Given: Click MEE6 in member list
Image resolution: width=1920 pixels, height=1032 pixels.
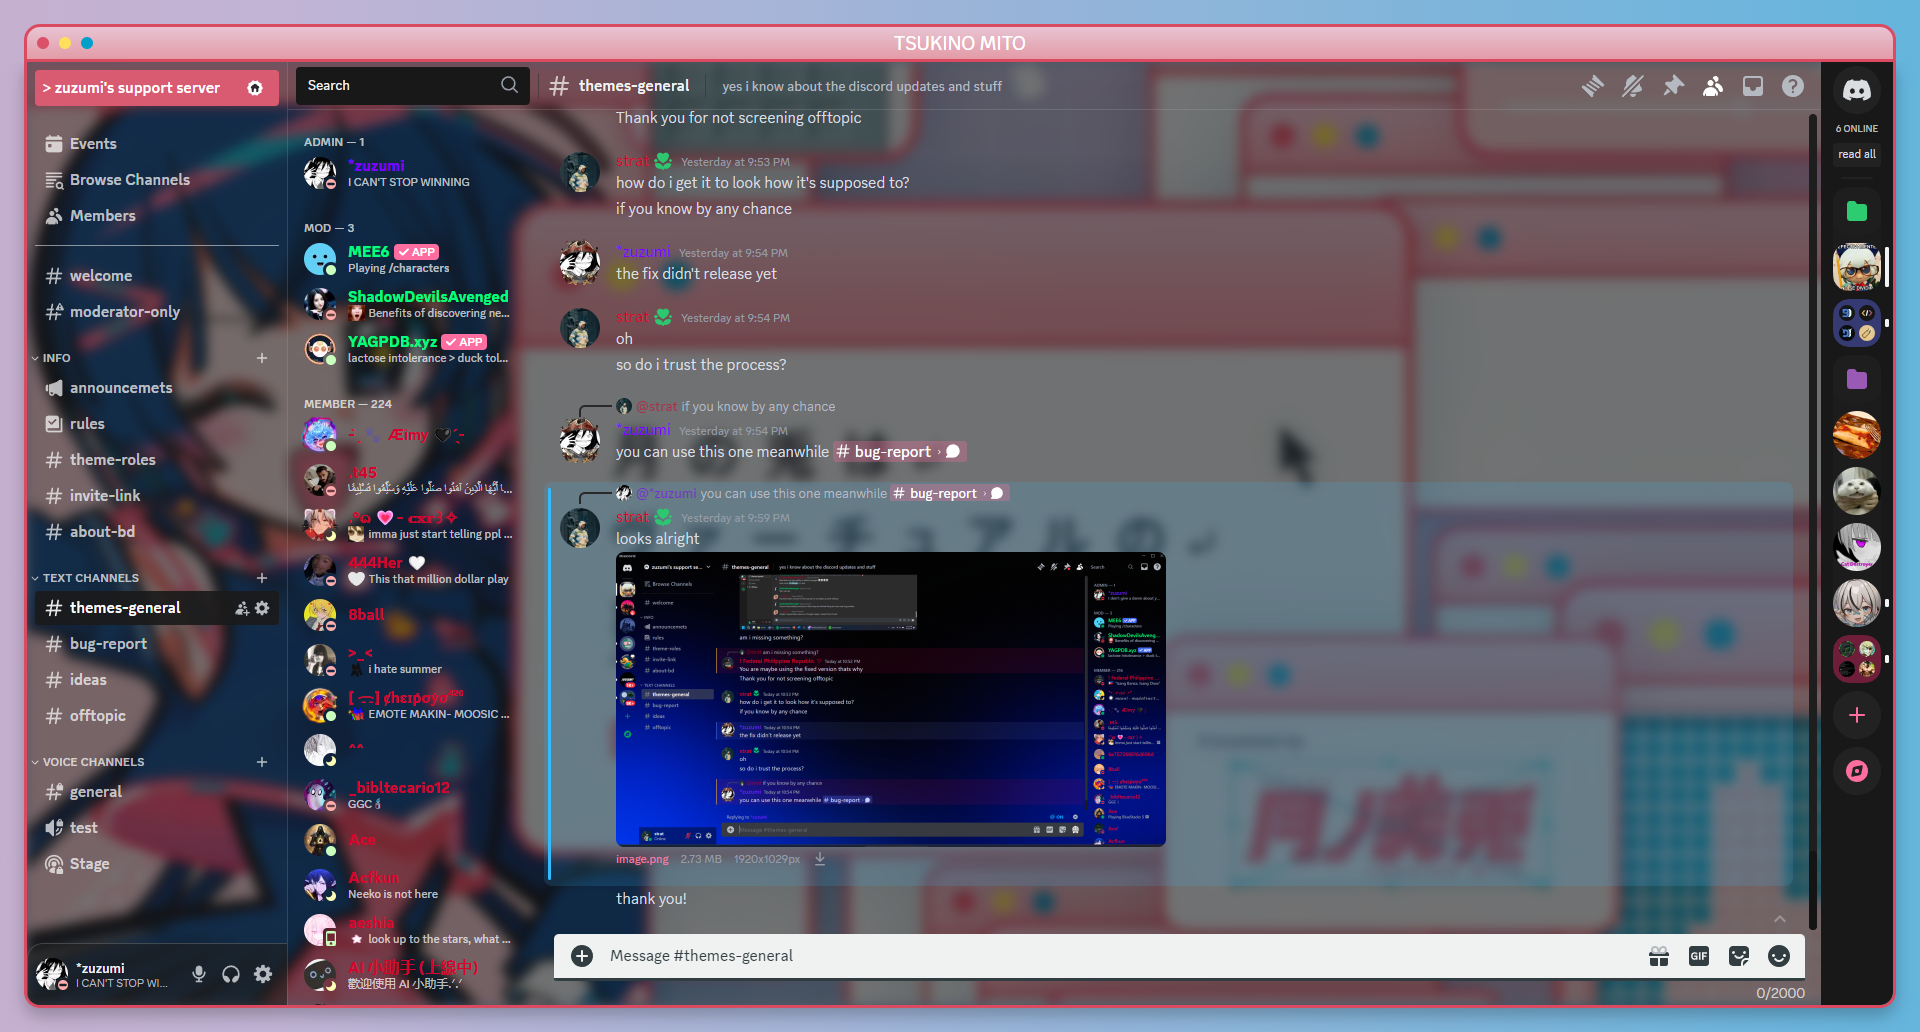Looking at the screenshot, I should 410,259.
